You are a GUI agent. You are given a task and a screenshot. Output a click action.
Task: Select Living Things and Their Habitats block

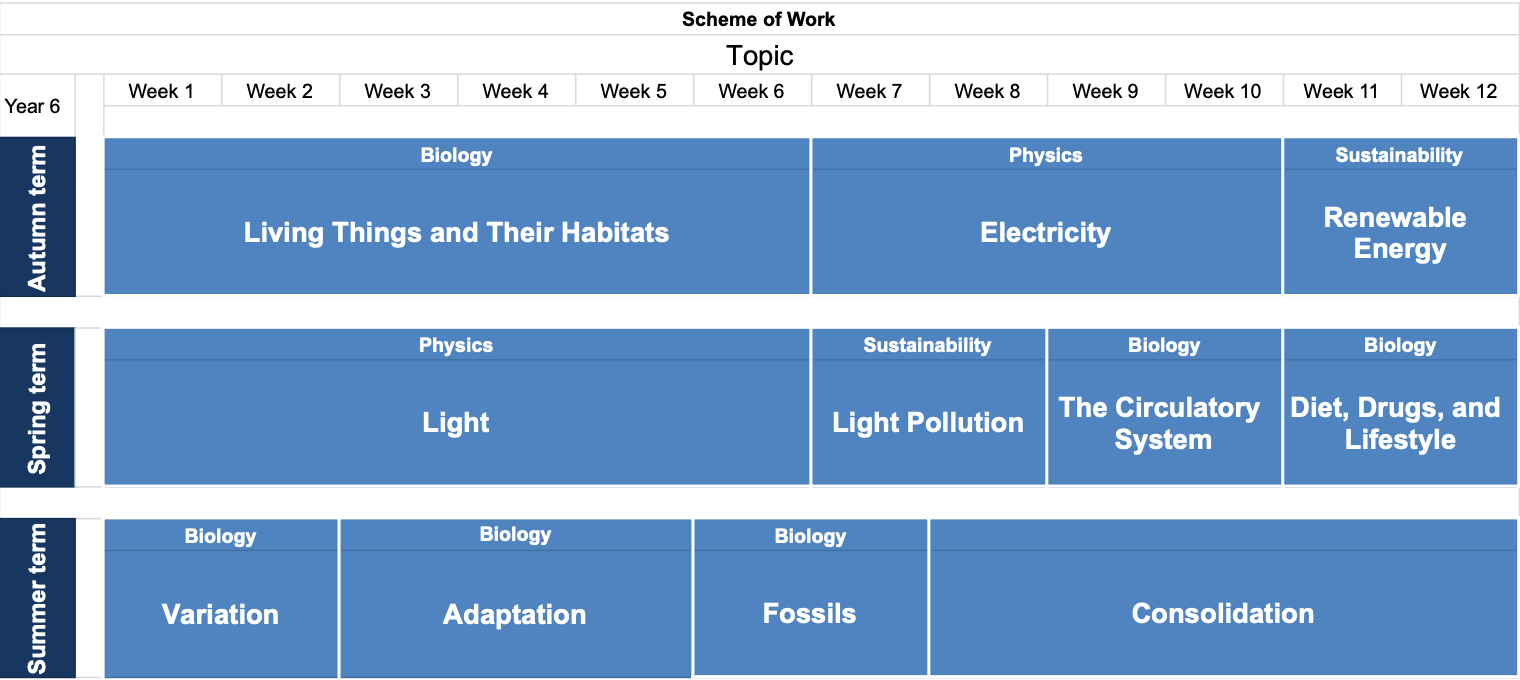[x=456, y=233]
